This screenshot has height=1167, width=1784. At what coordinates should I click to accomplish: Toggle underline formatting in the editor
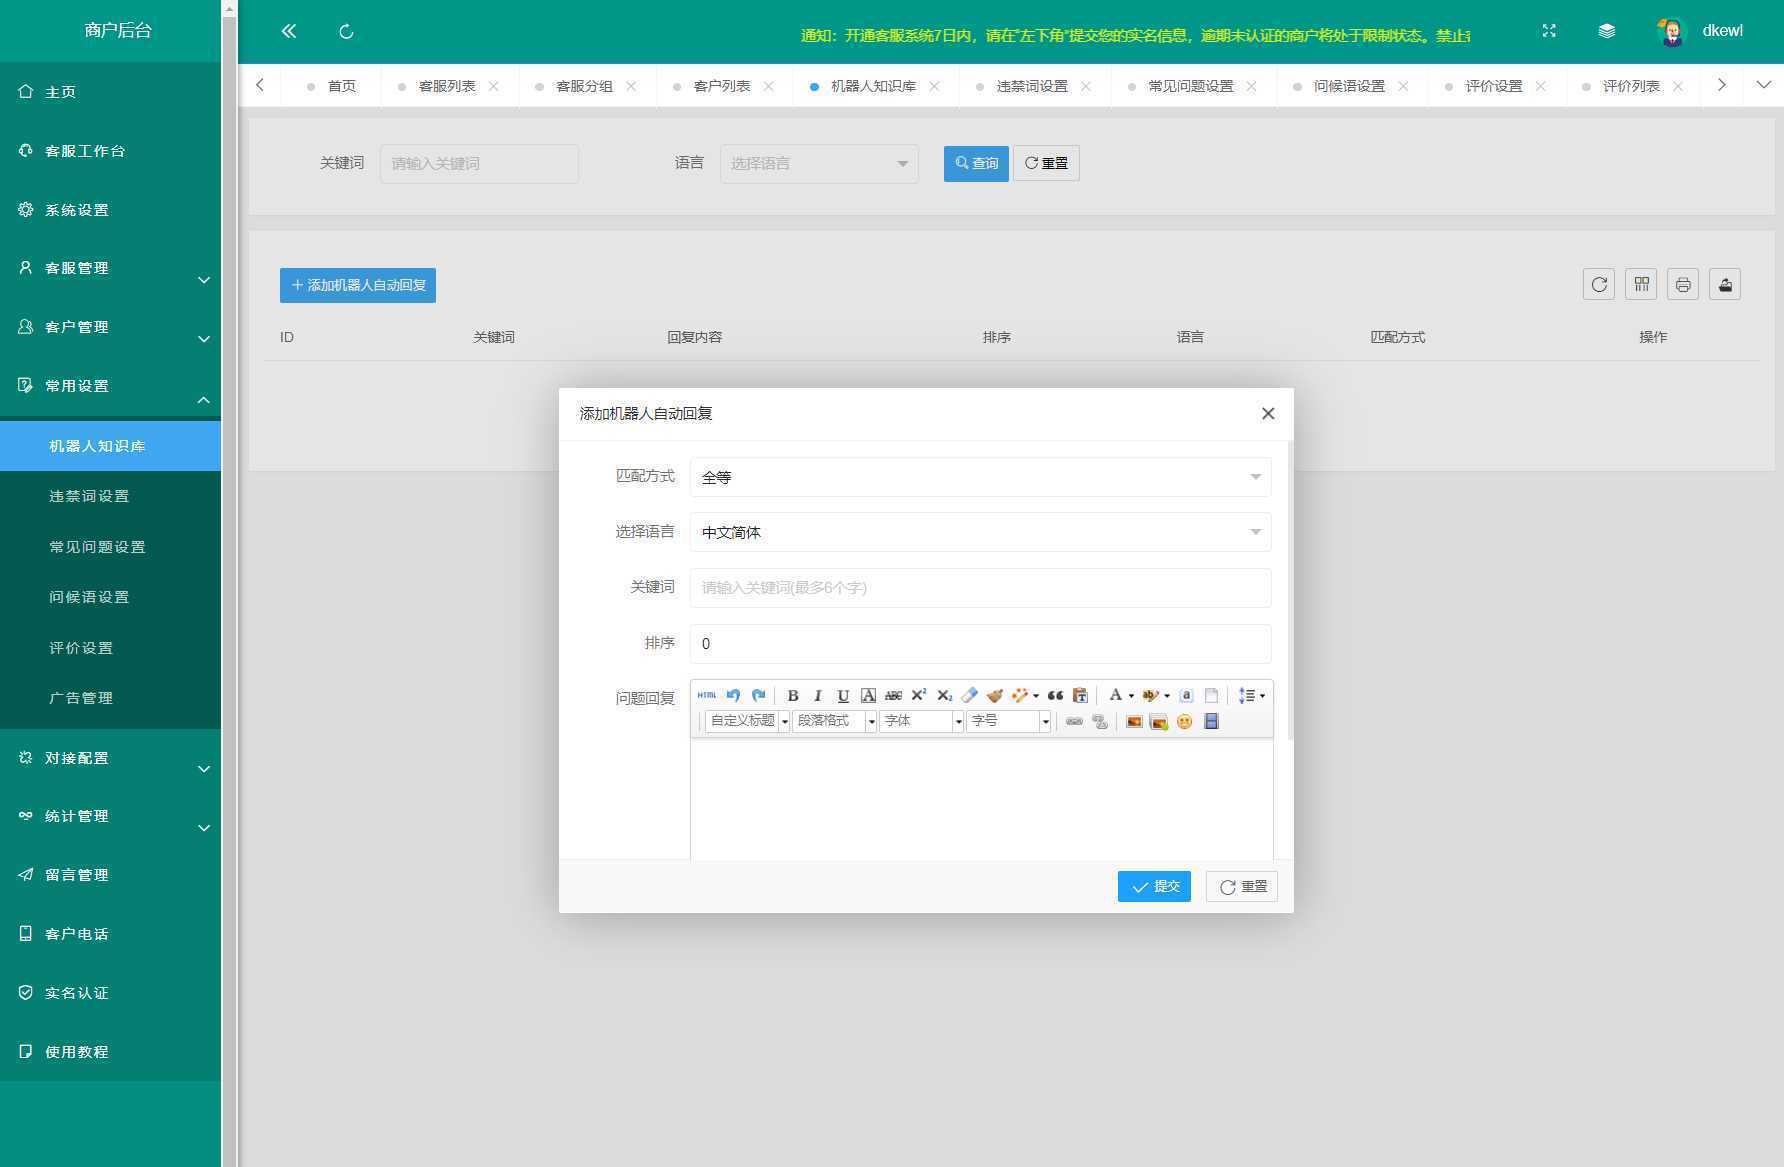coord(843,695)
